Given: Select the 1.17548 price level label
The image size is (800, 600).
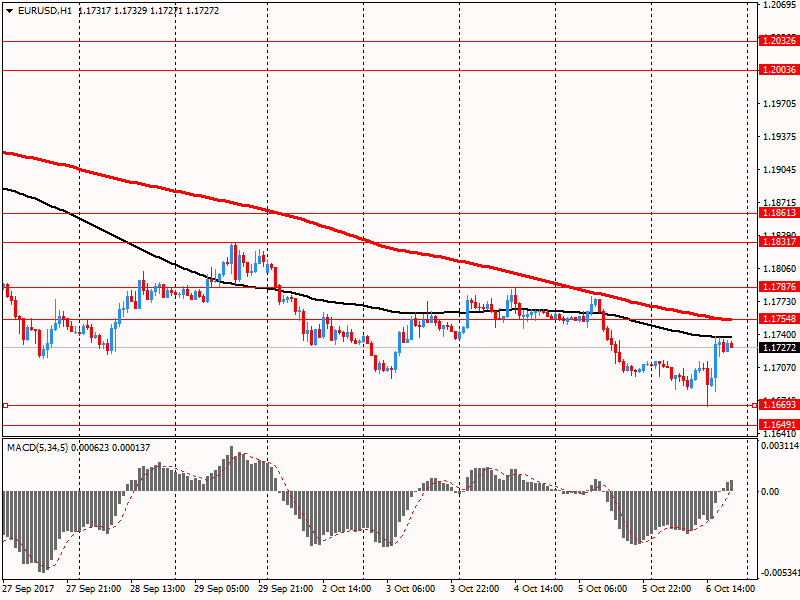Looking at the screenshot, I should tap(779, 319).
